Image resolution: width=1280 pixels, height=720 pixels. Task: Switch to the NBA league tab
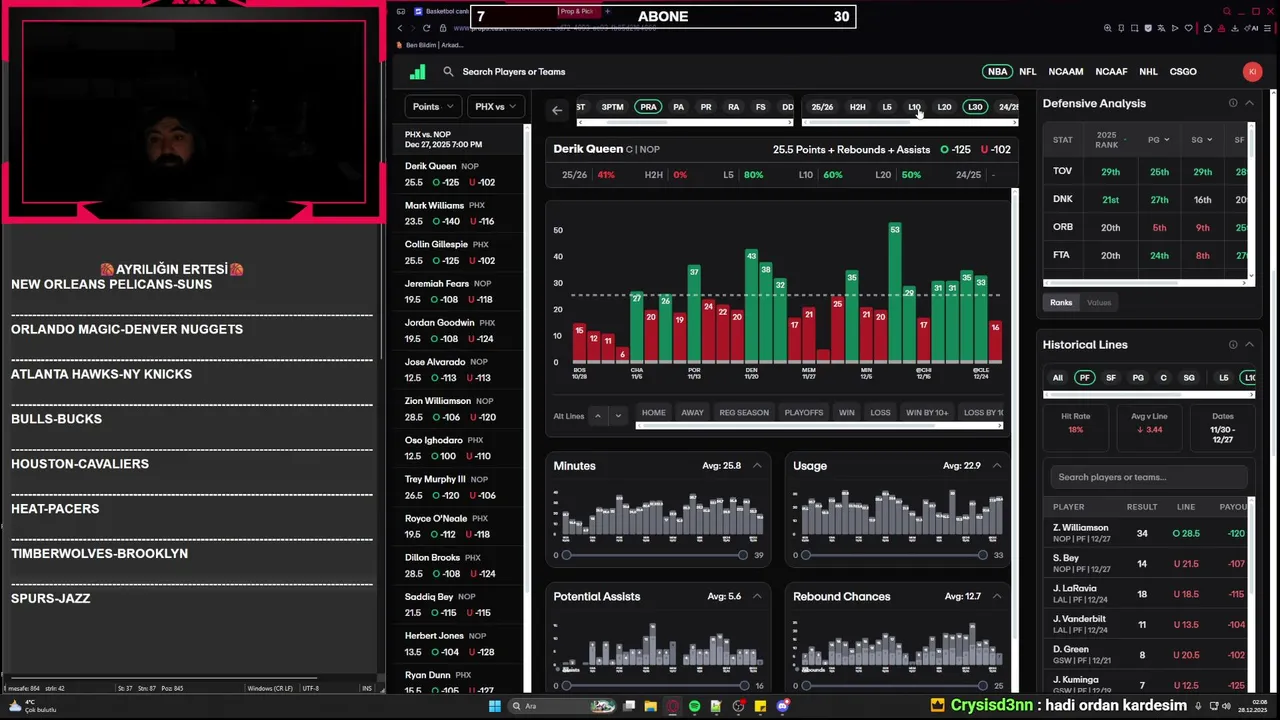(997, 71)
